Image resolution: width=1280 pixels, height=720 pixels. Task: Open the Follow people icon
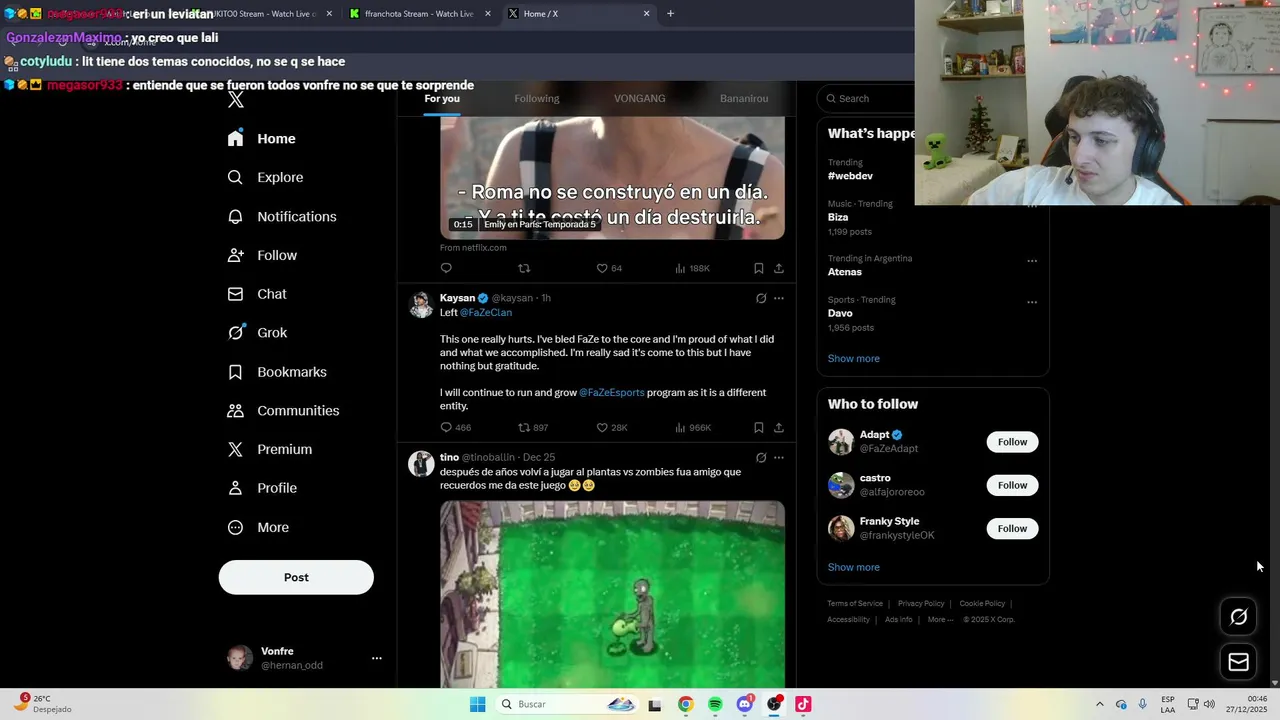(x=235, y=255)
